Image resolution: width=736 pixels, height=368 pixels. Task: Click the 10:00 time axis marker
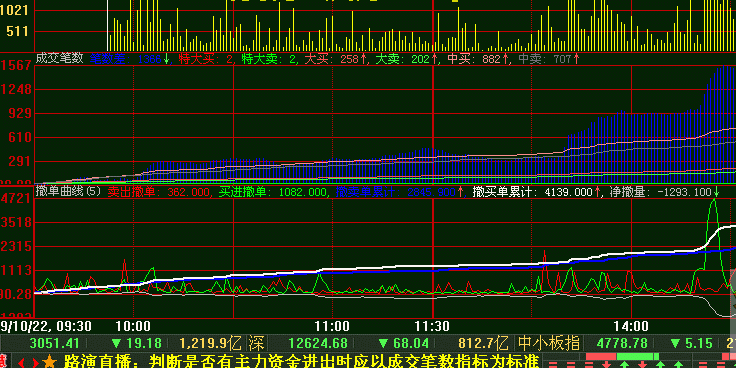(x=133, y=326)
